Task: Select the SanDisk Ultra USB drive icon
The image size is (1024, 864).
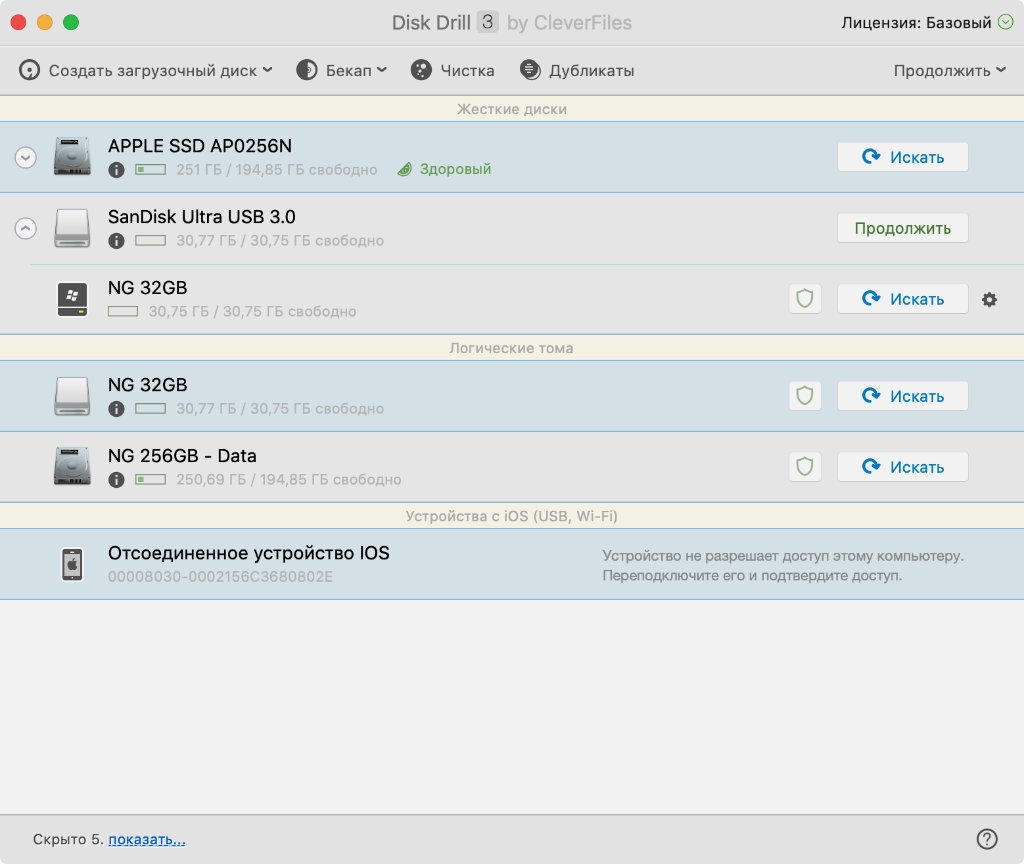Action: point(72,228)
